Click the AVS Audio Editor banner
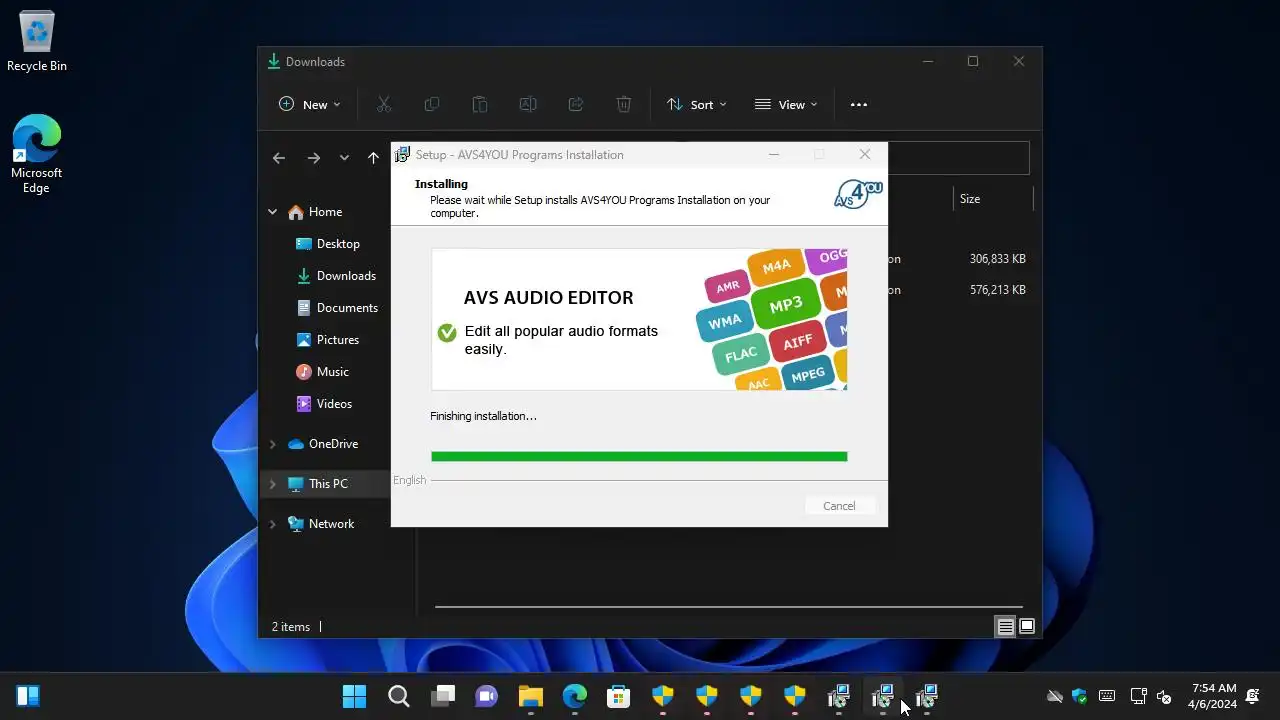The width and height of the screenshot is (1280, 720). point(639,319)
